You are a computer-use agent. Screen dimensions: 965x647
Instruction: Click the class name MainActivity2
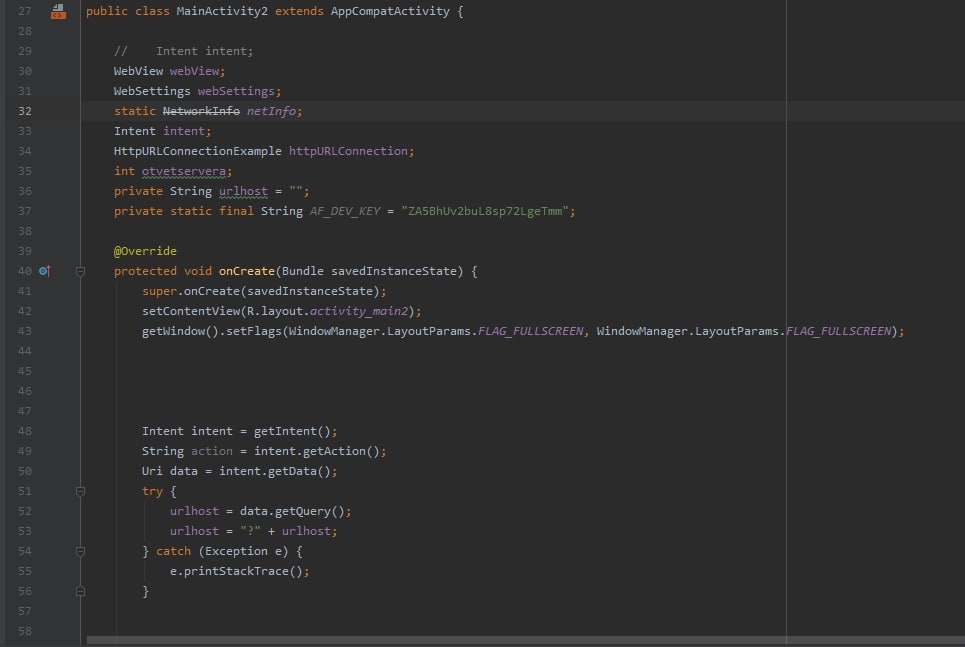(222, 11)
